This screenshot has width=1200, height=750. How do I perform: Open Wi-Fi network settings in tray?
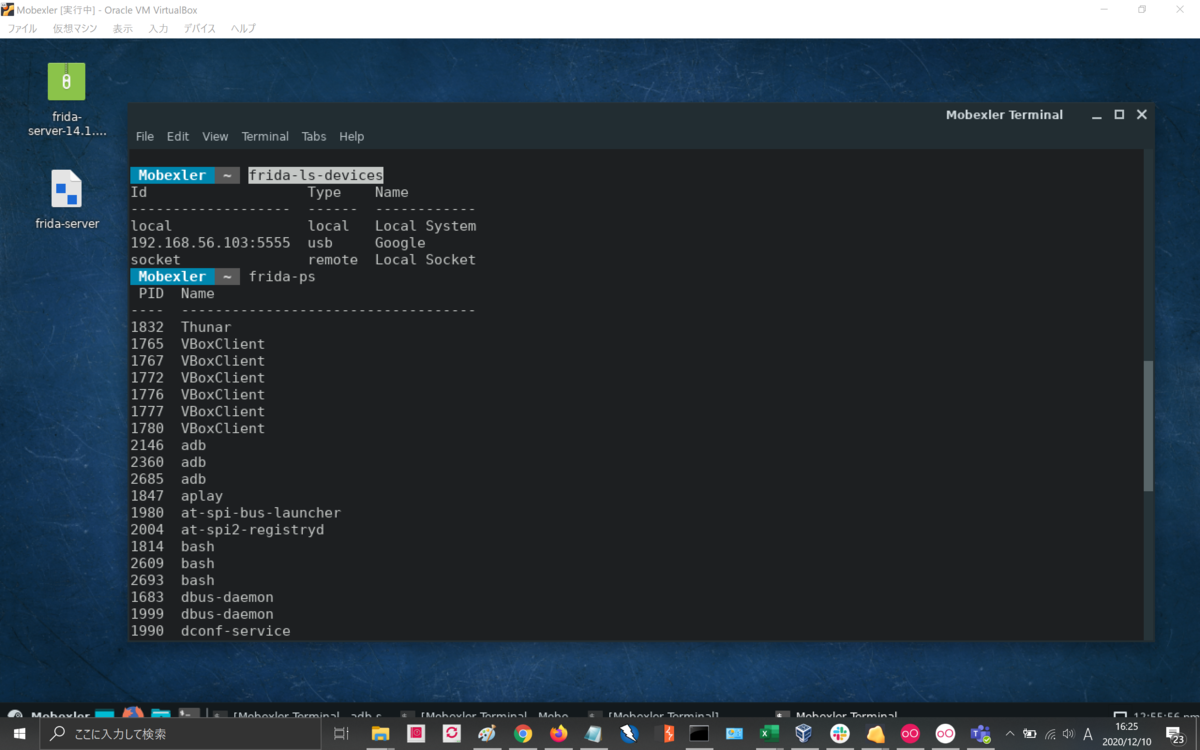(x=1048, y=734)
